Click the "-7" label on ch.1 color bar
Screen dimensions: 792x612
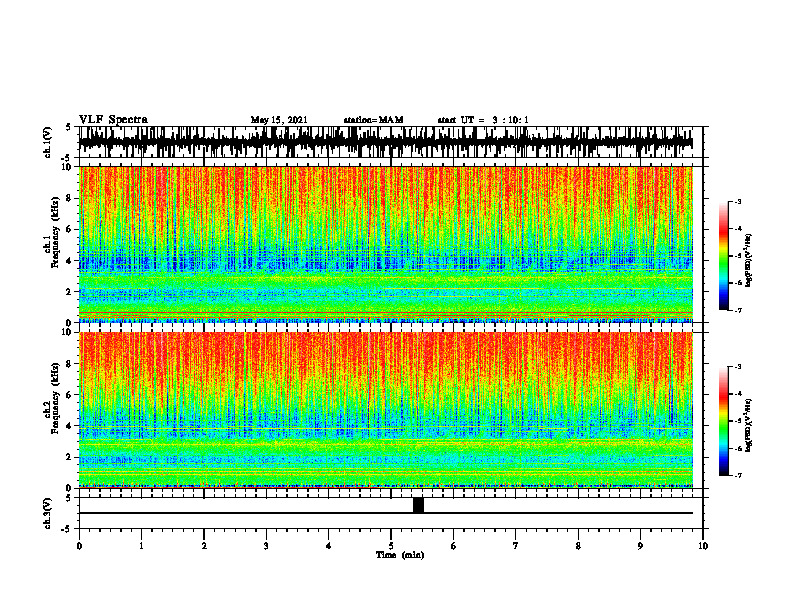738,310
